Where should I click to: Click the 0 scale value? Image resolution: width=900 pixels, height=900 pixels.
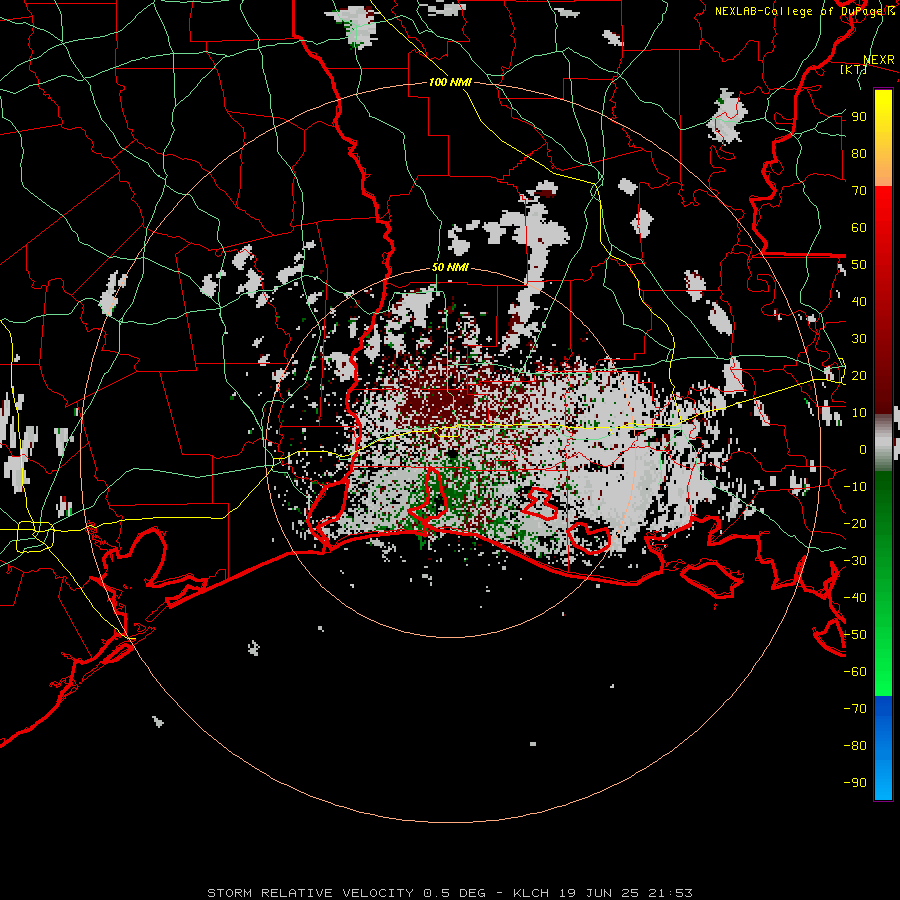(863, 450)
